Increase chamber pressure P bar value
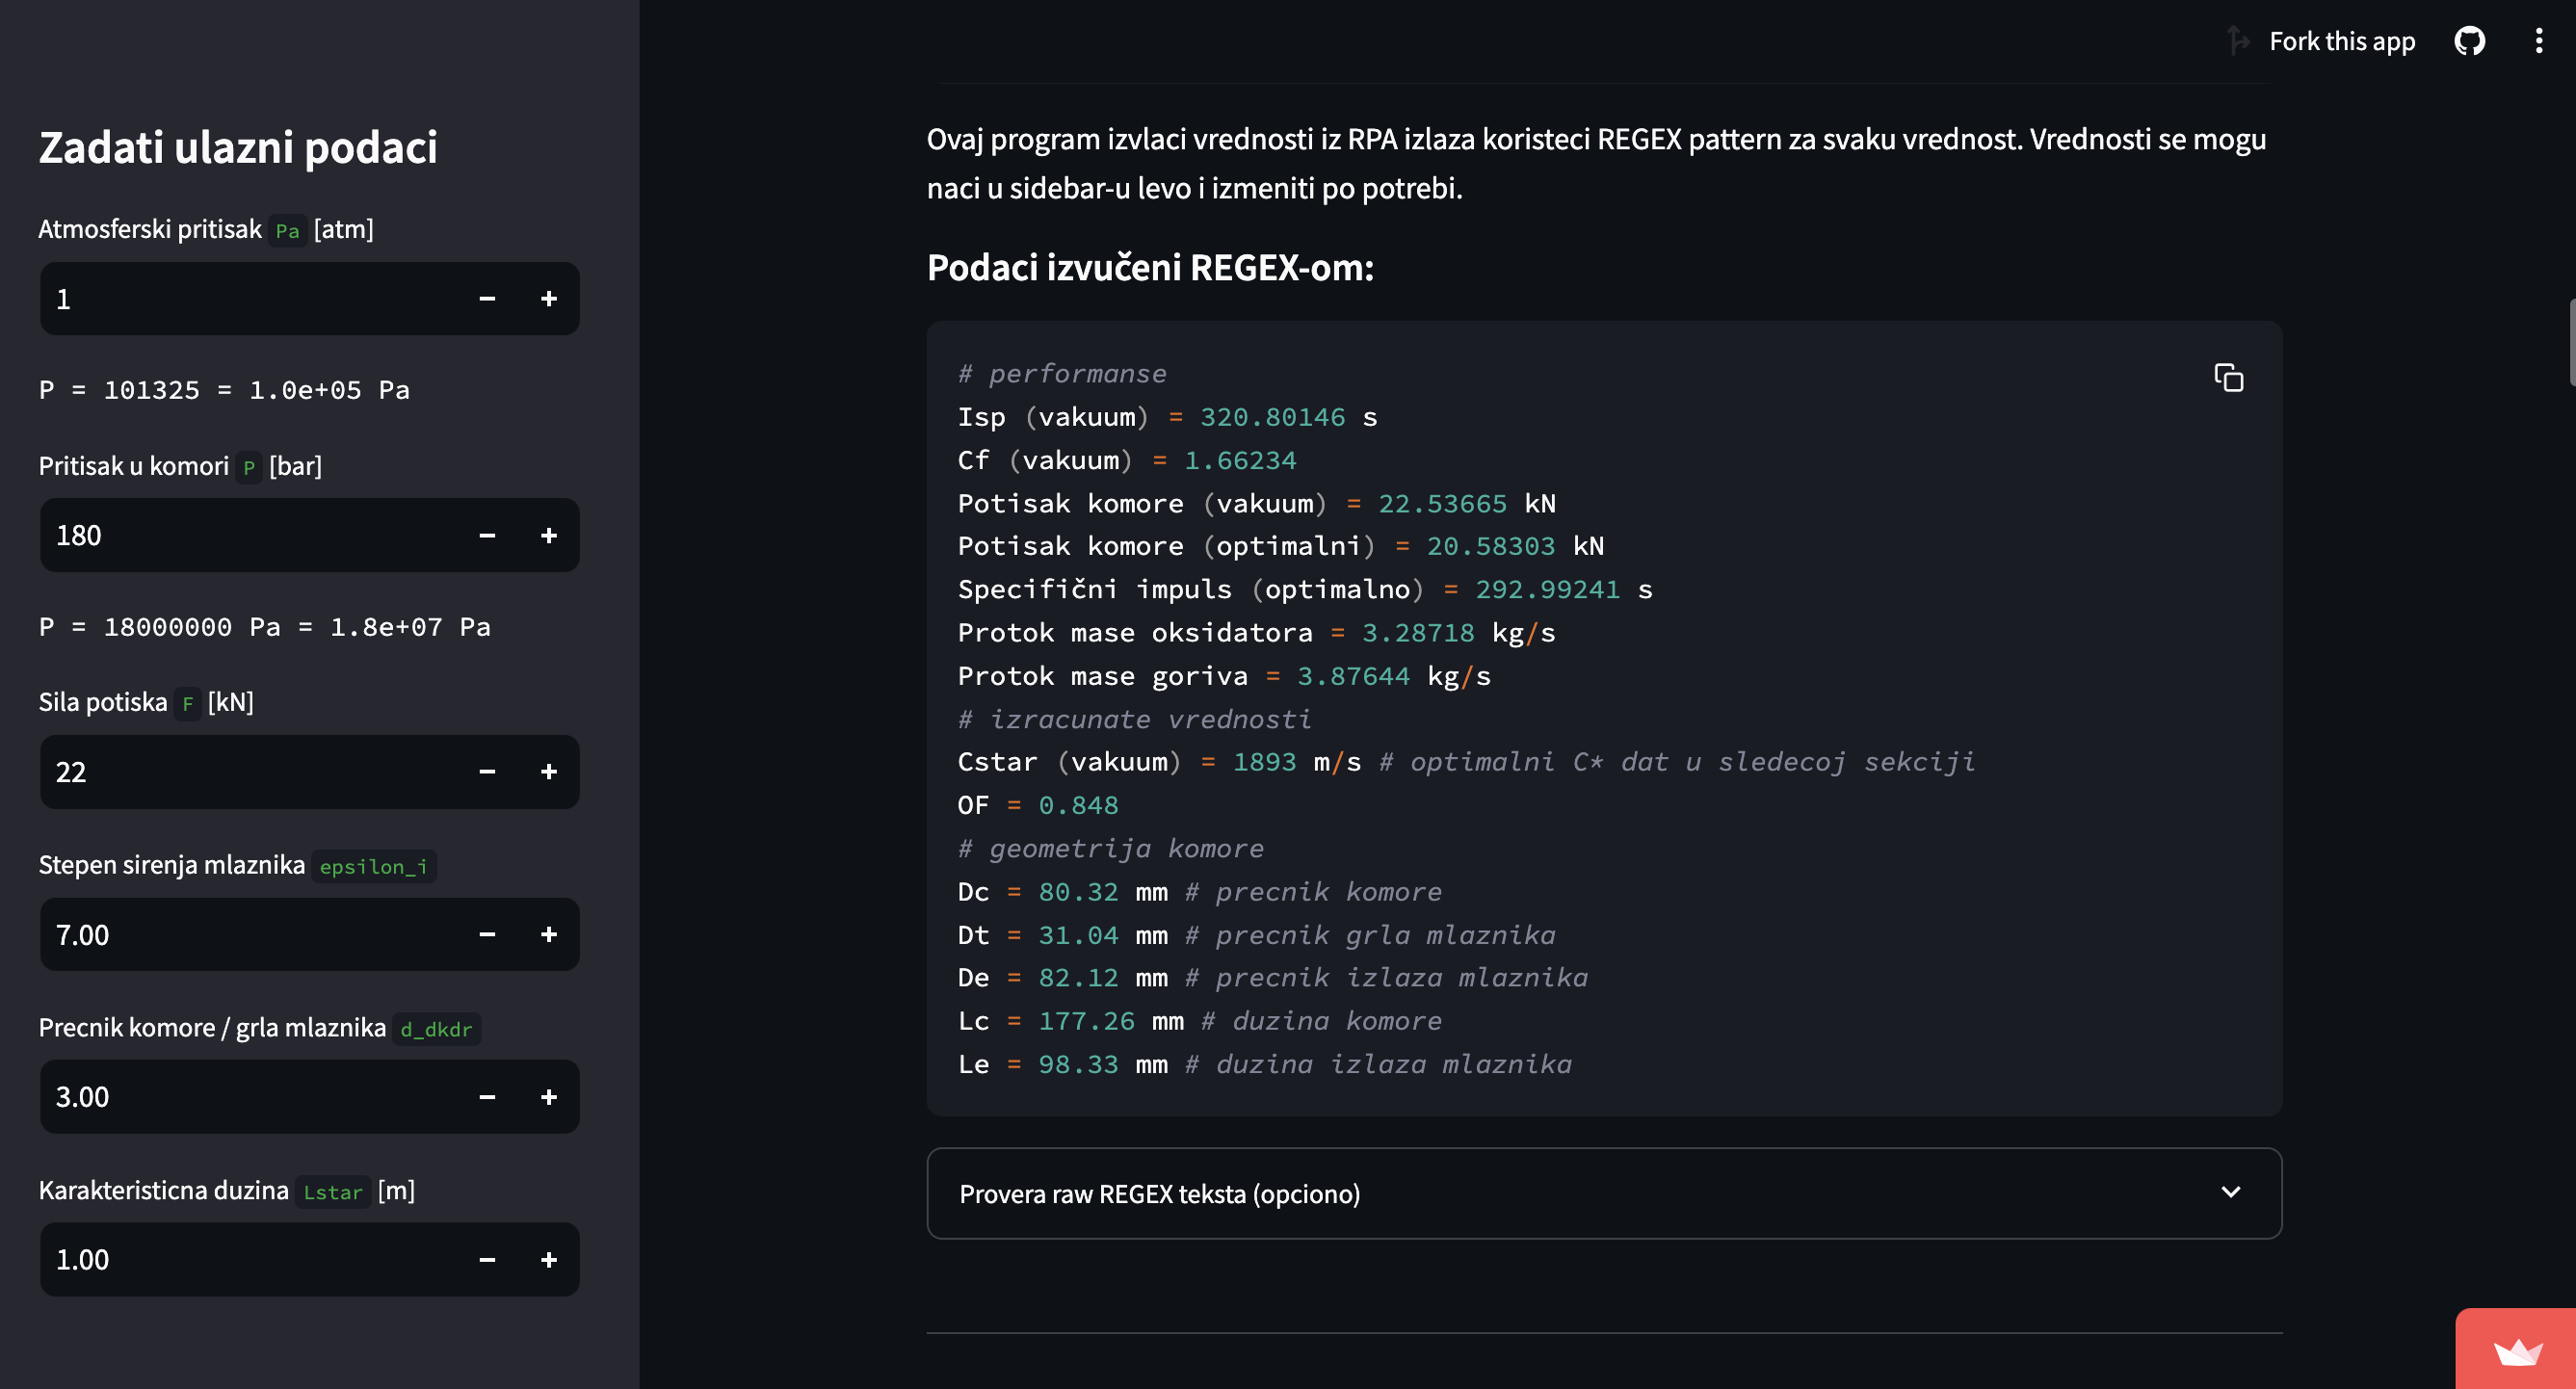 coord(549,535)
